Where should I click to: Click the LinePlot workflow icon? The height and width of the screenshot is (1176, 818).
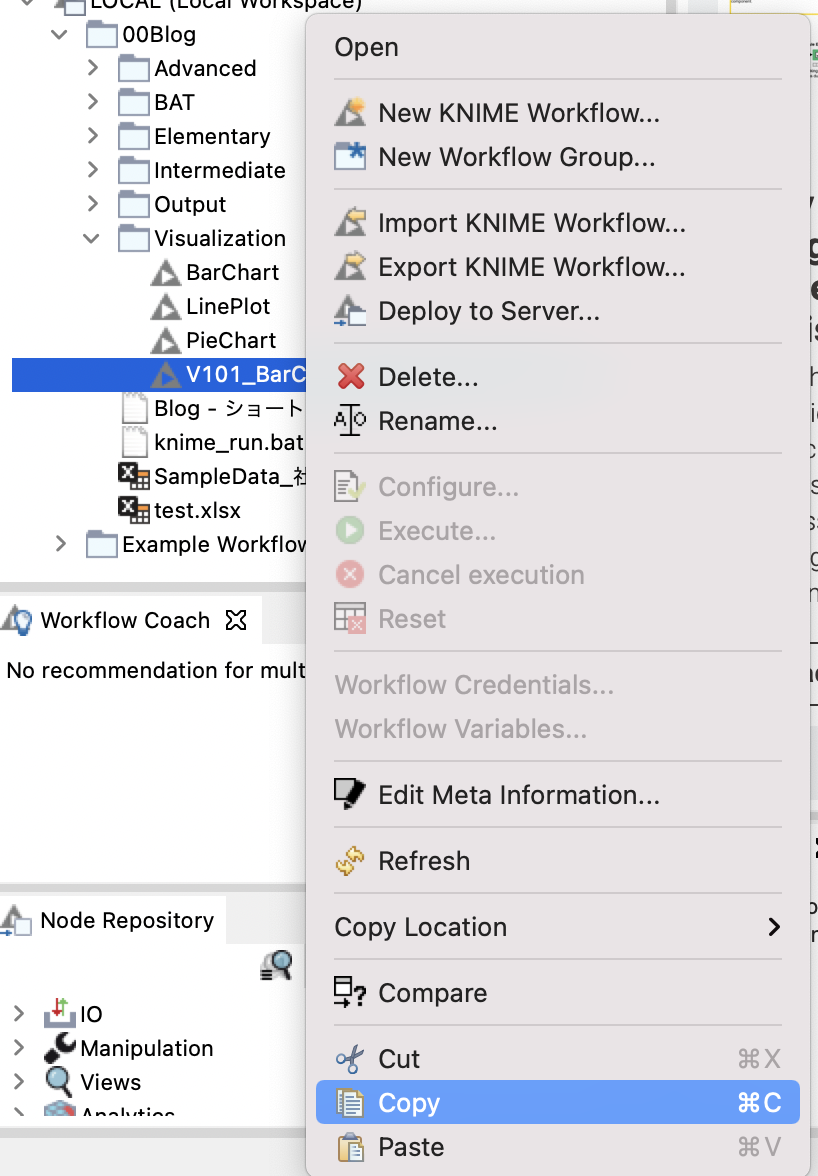click(165, 307)
